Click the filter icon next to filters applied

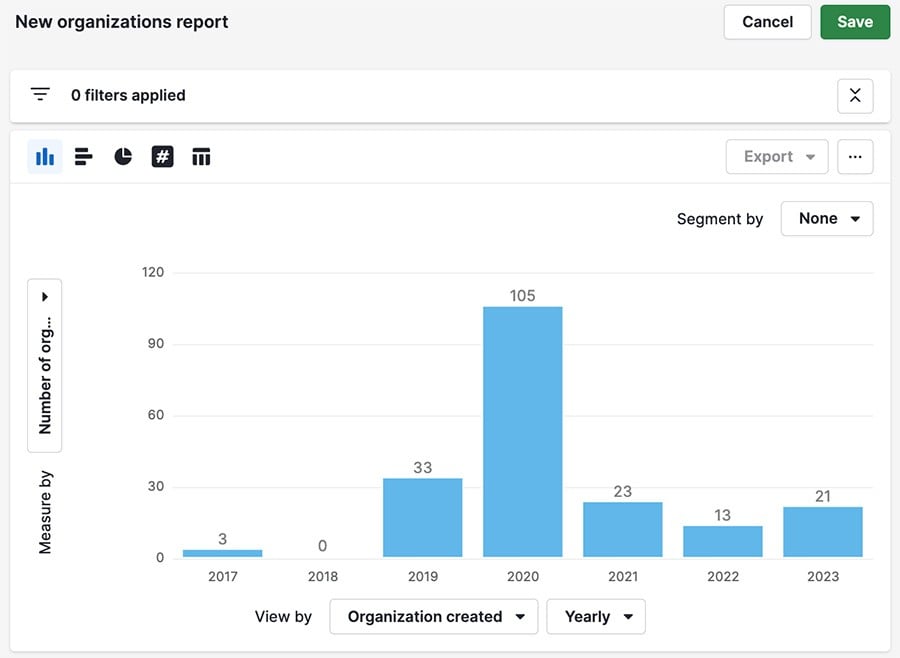pos(40,94)
